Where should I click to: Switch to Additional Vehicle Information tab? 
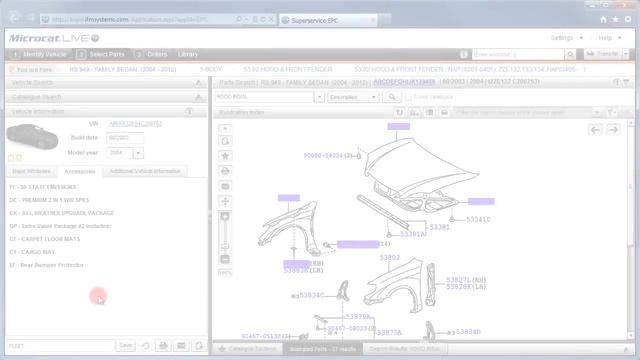point(145,171)
